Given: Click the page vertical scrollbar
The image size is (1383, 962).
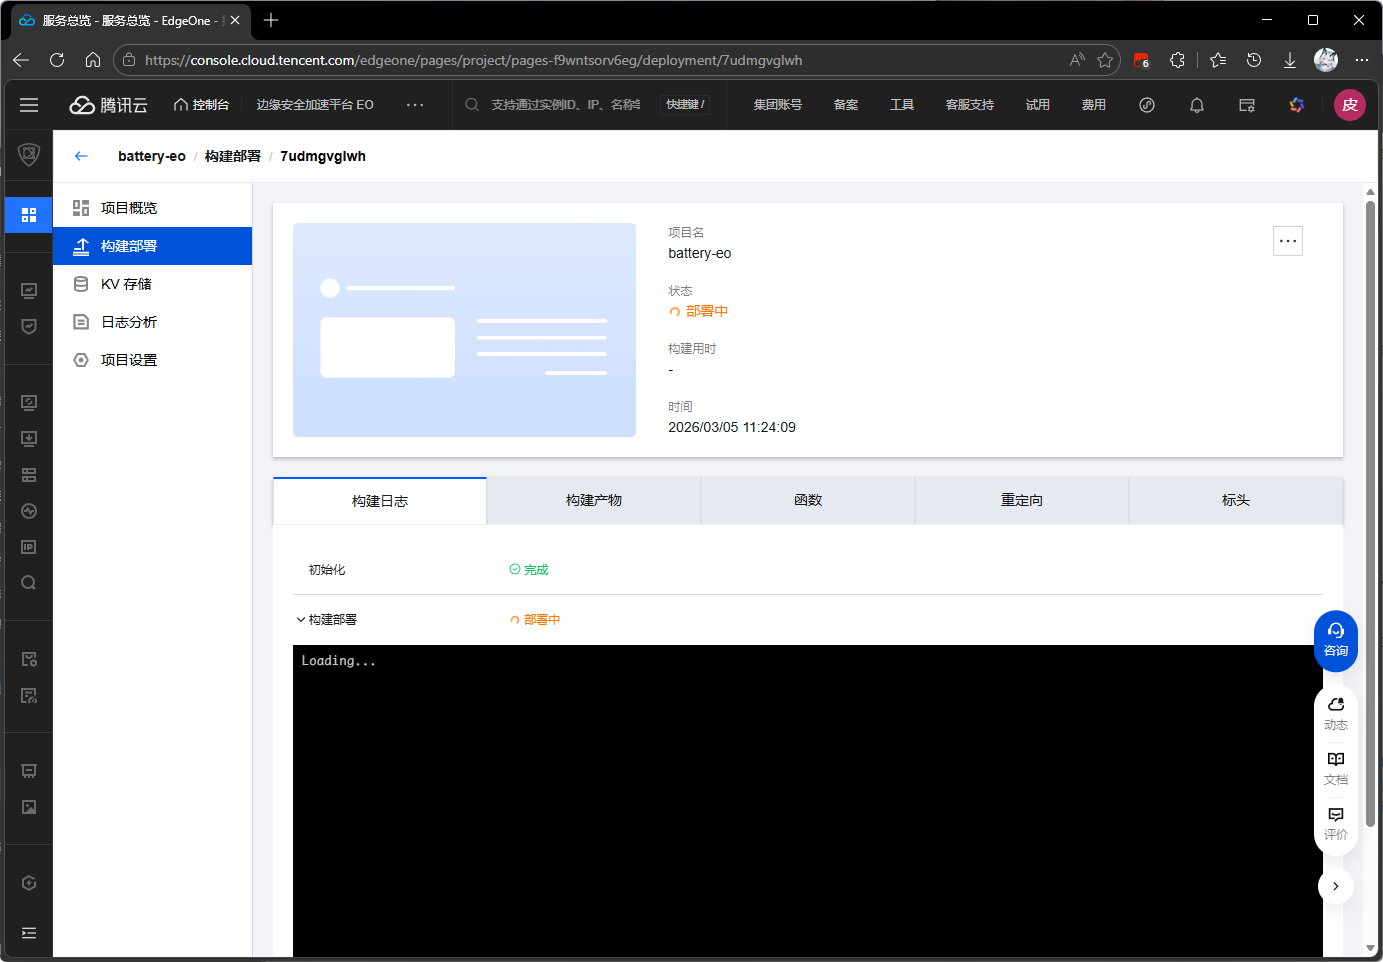Looking at the screenshot, I should tap(1370, 514).
